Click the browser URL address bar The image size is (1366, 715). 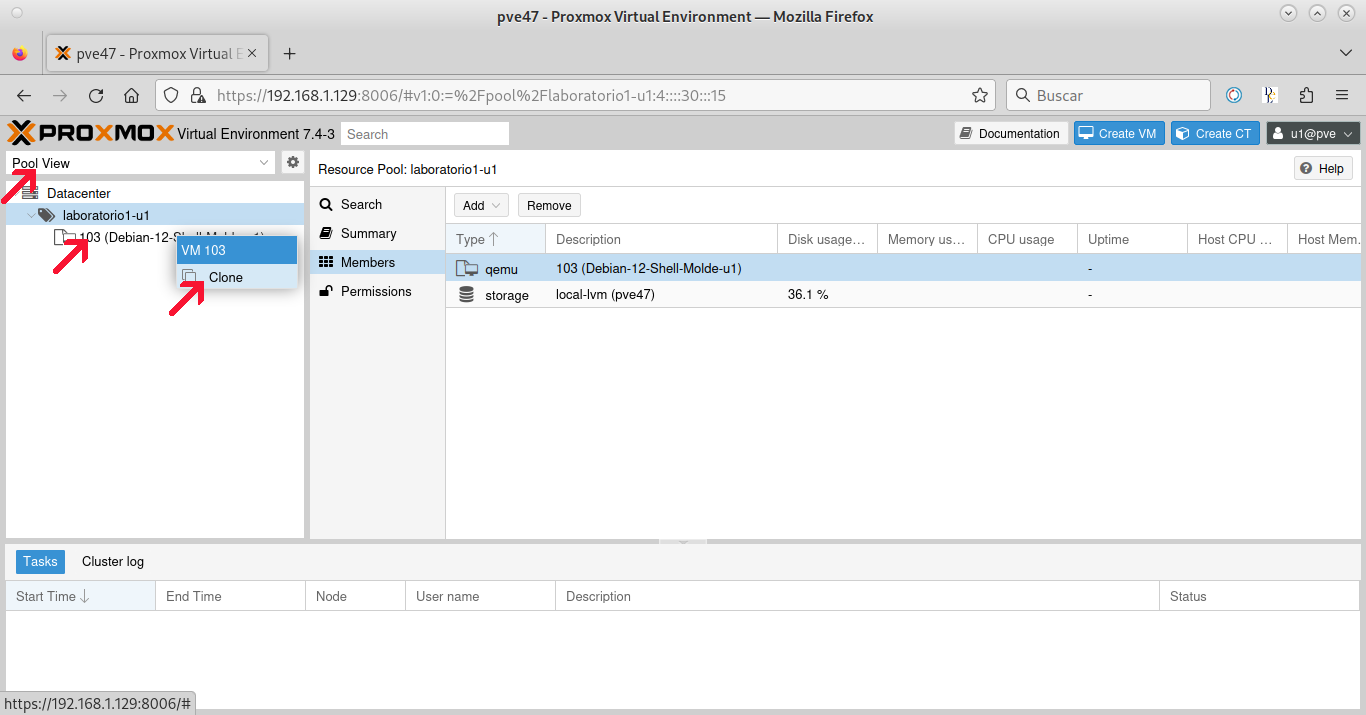[576, 96]
